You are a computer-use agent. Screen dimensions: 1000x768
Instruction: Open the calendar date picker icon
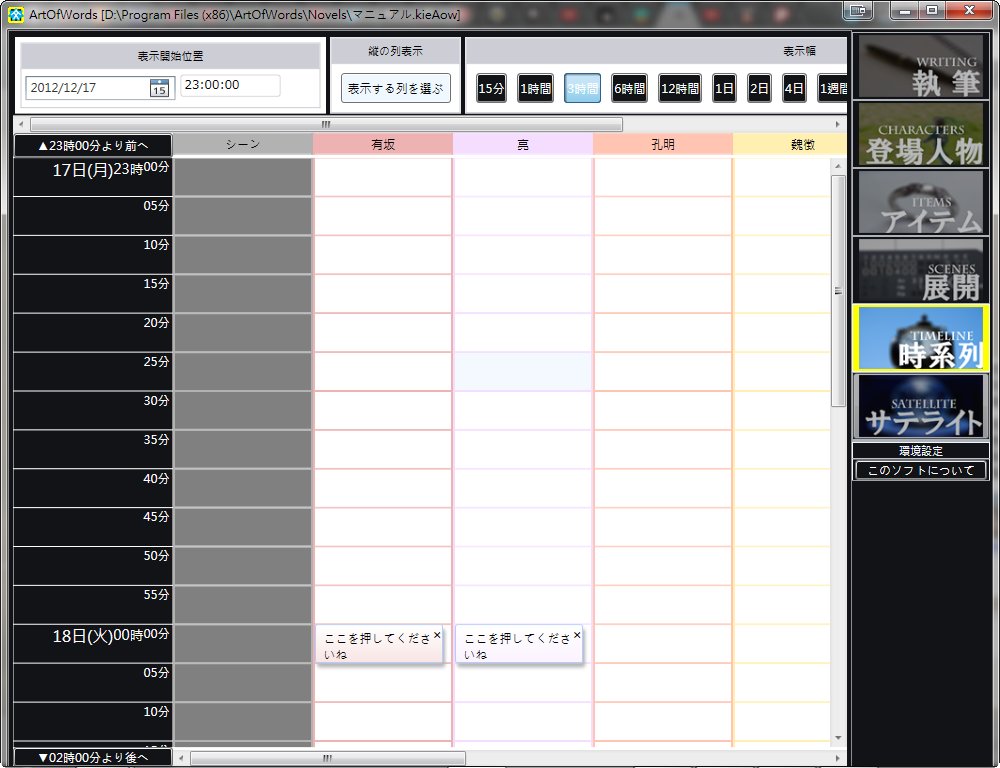(159, 87)
